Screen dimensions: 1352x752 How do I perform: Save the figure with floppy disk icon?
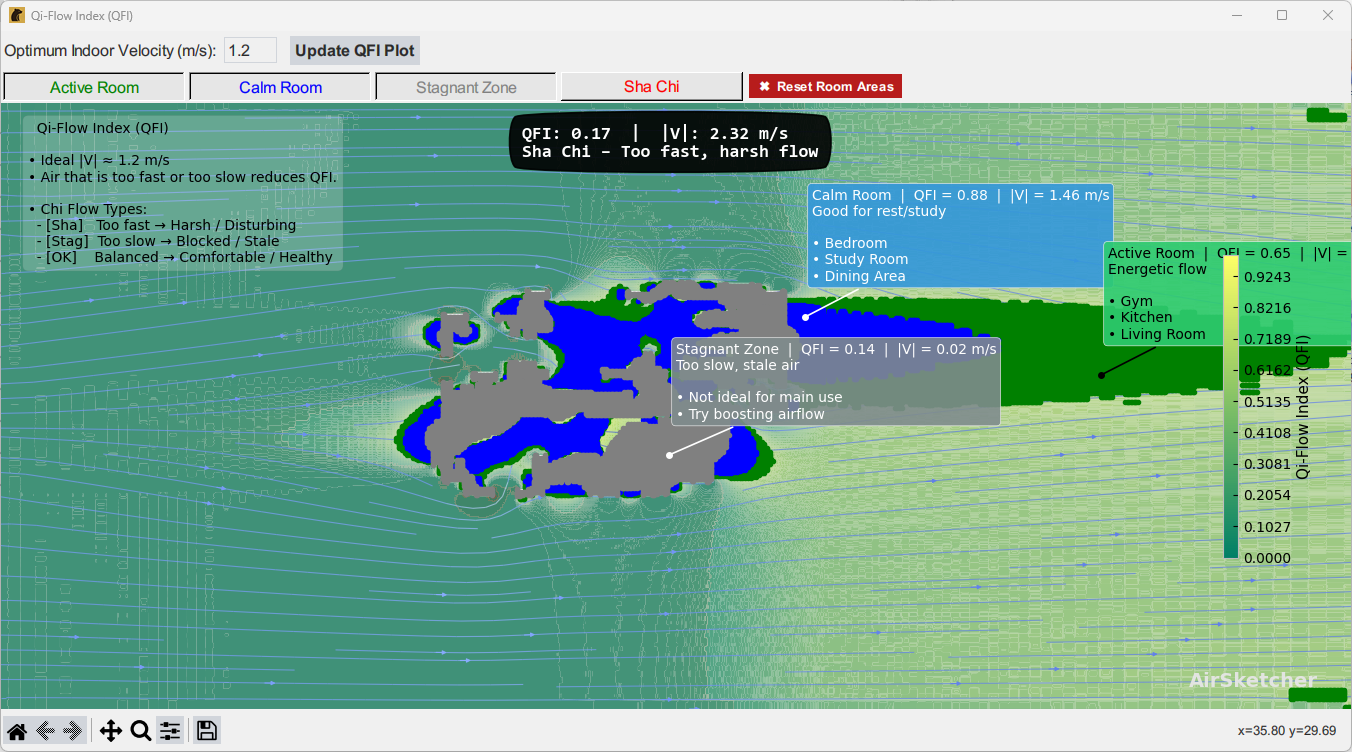207,731
